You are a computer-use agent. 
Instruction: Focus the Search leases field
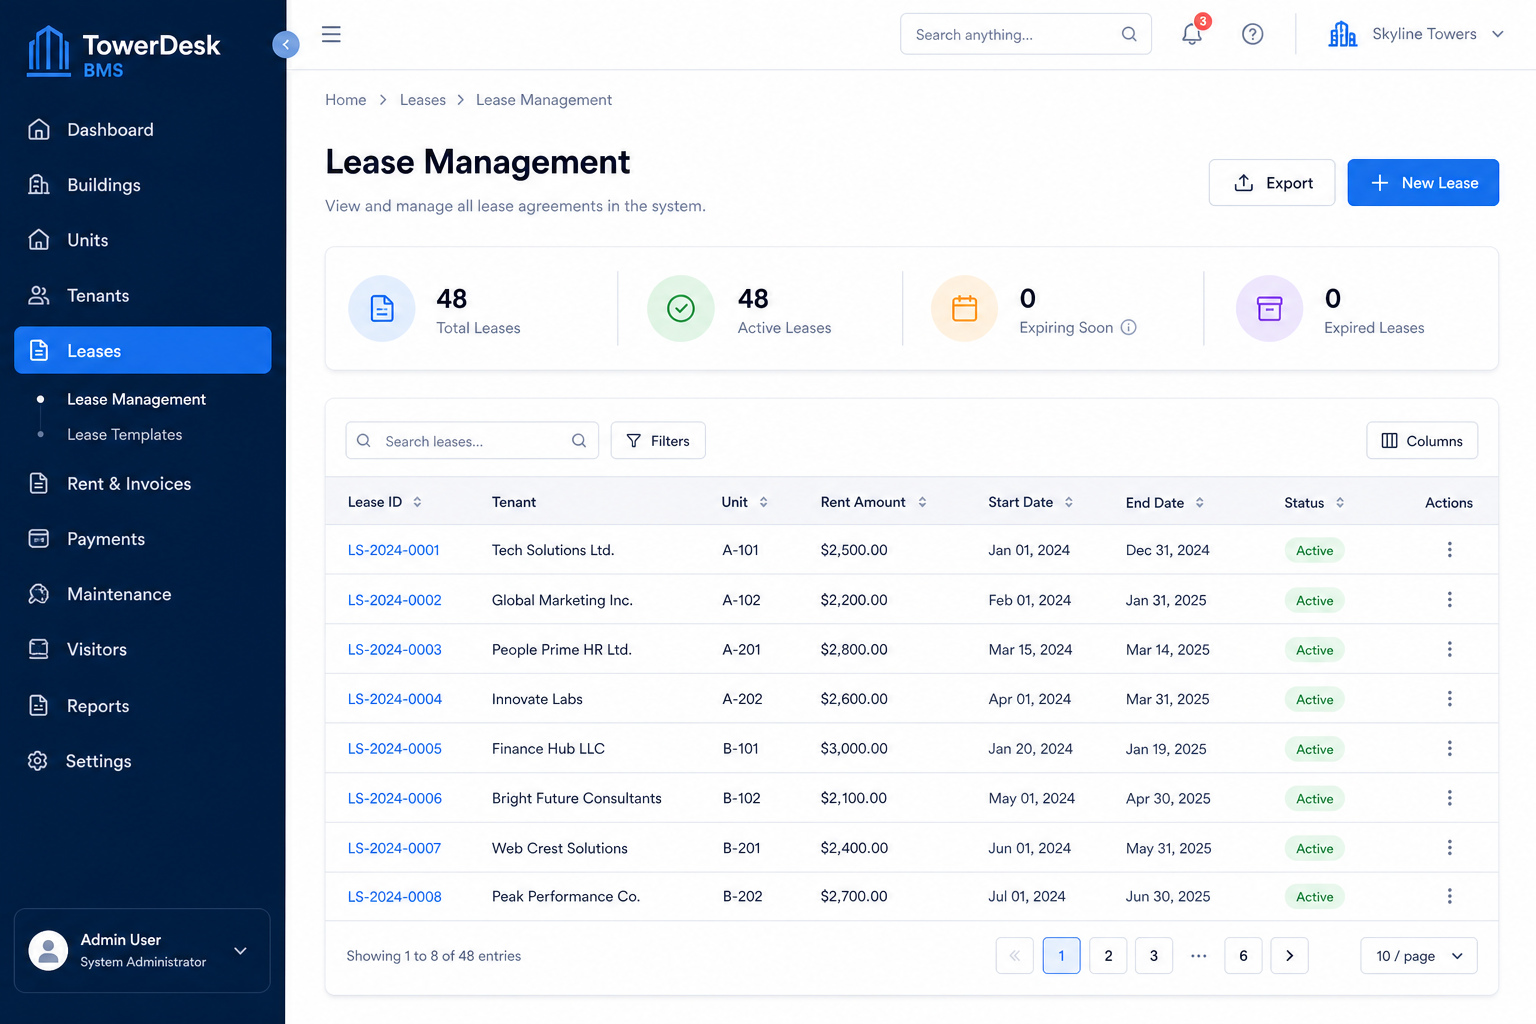(472, 441)
